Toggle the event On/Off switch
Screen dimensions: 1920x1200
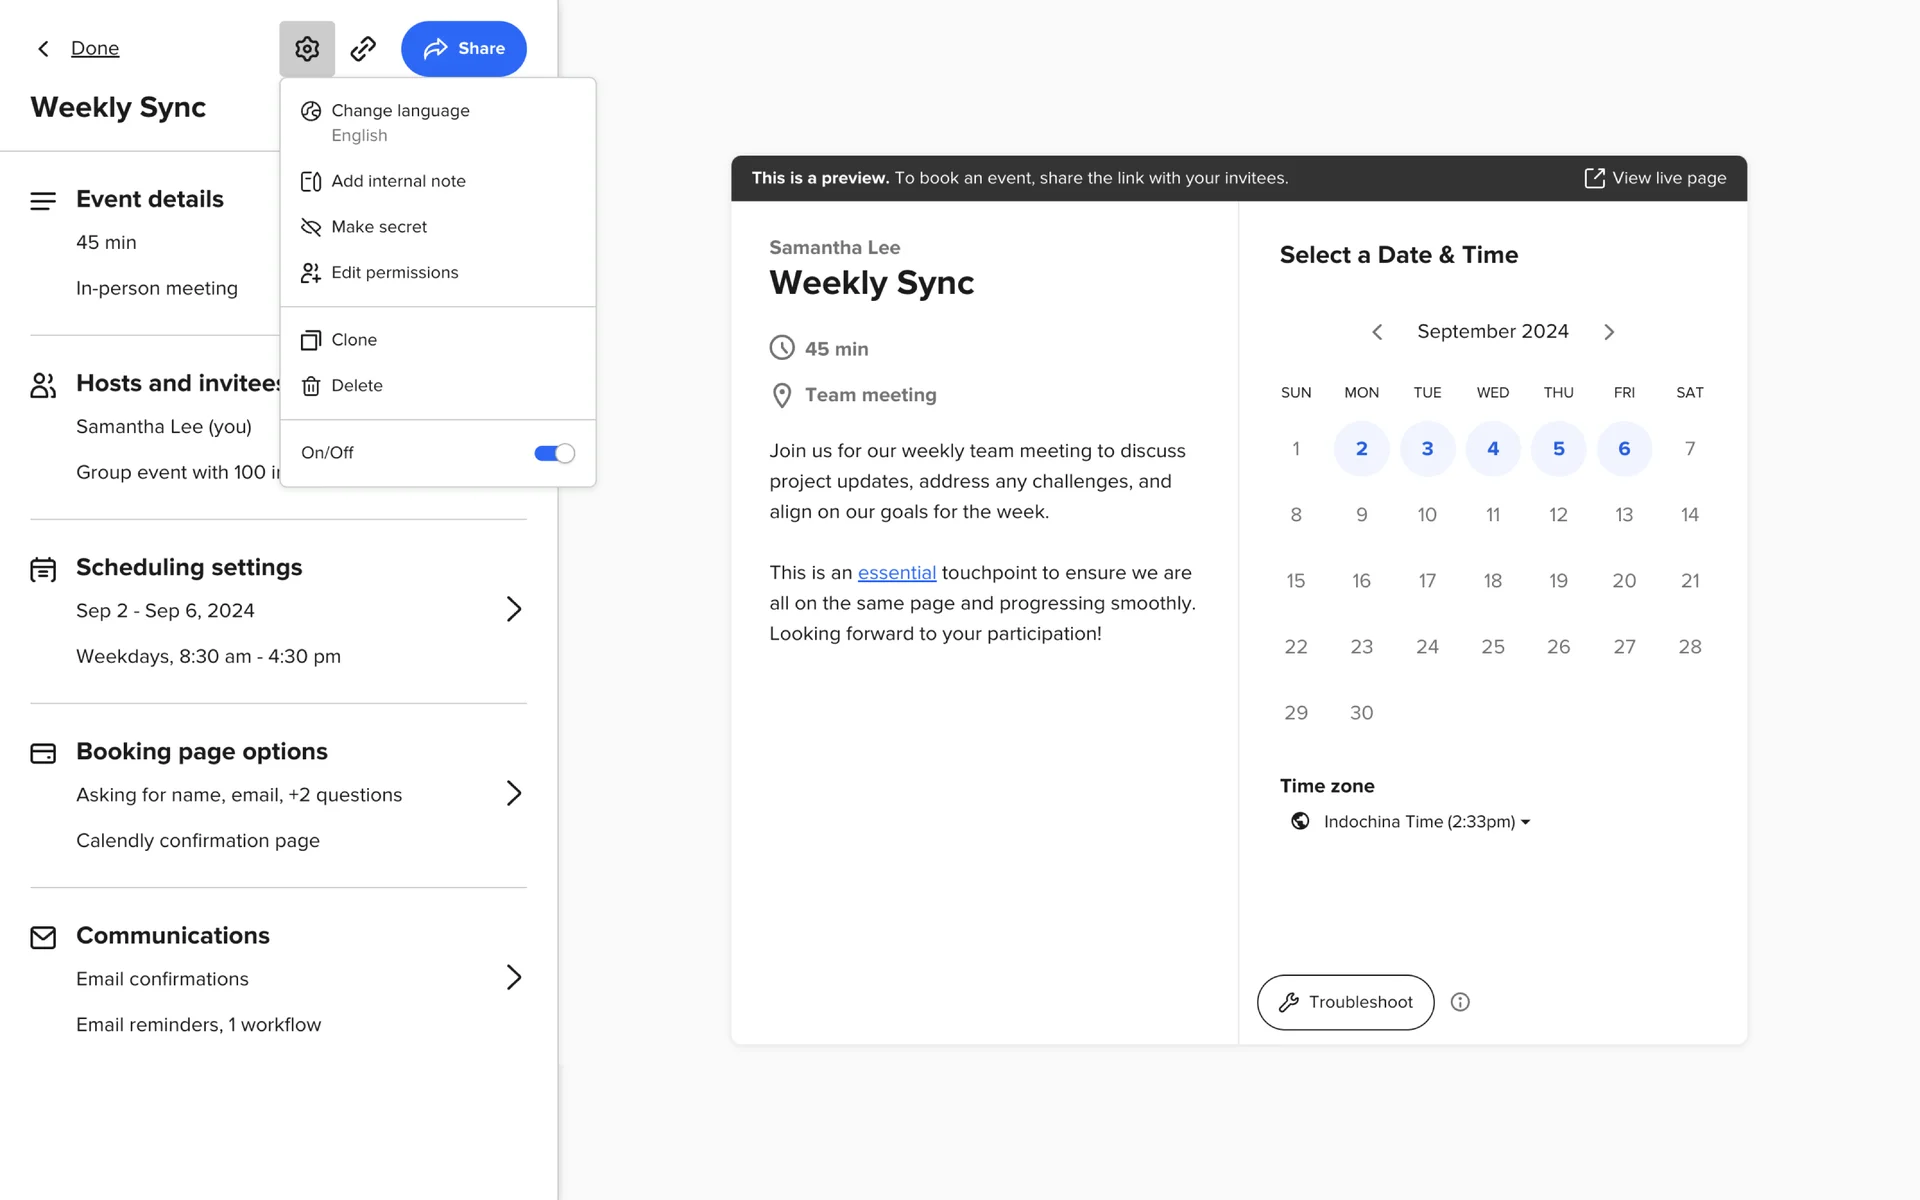[x=554, y=453]
